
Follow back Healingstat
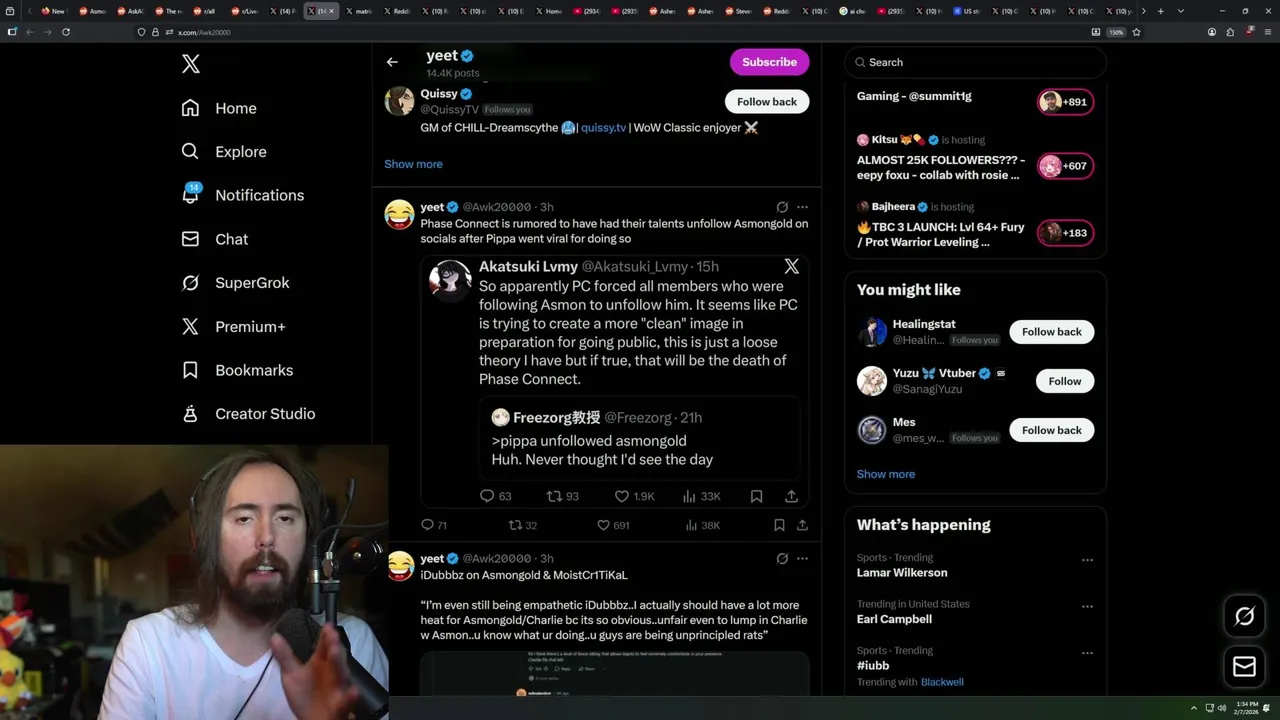[1051, 332]
